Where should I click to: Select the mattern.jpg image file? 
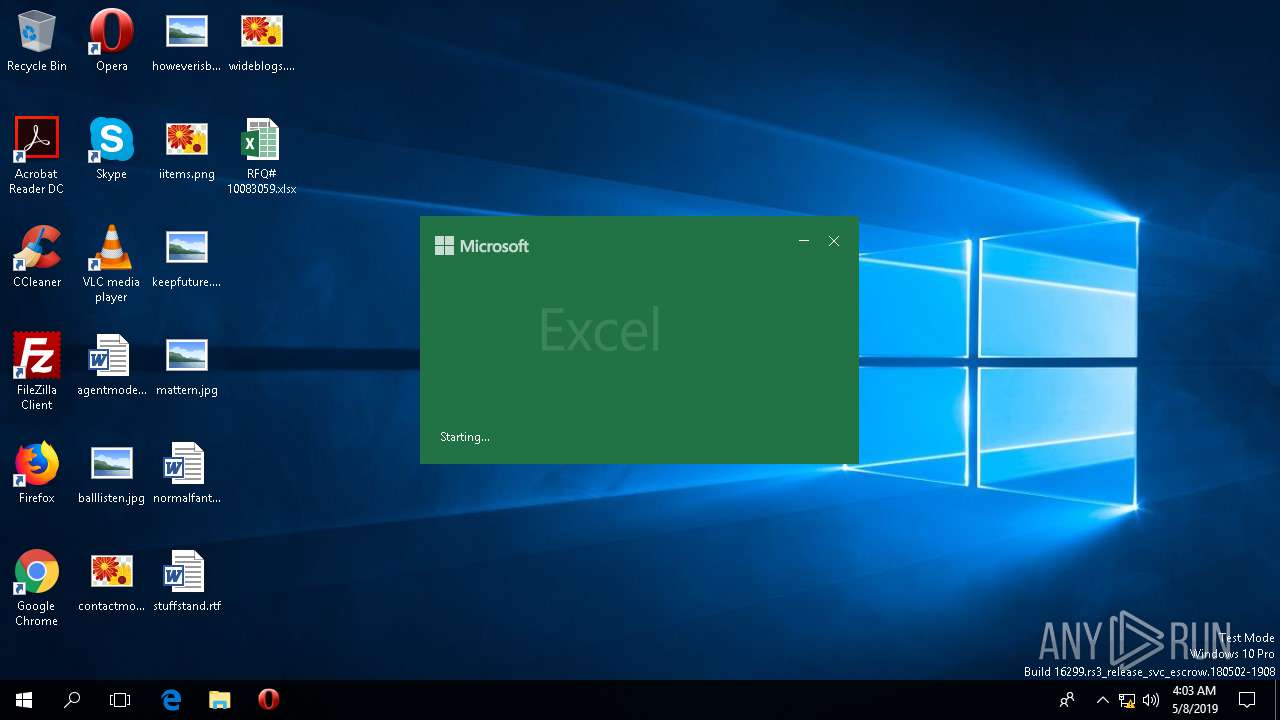(x=186, y=365)
